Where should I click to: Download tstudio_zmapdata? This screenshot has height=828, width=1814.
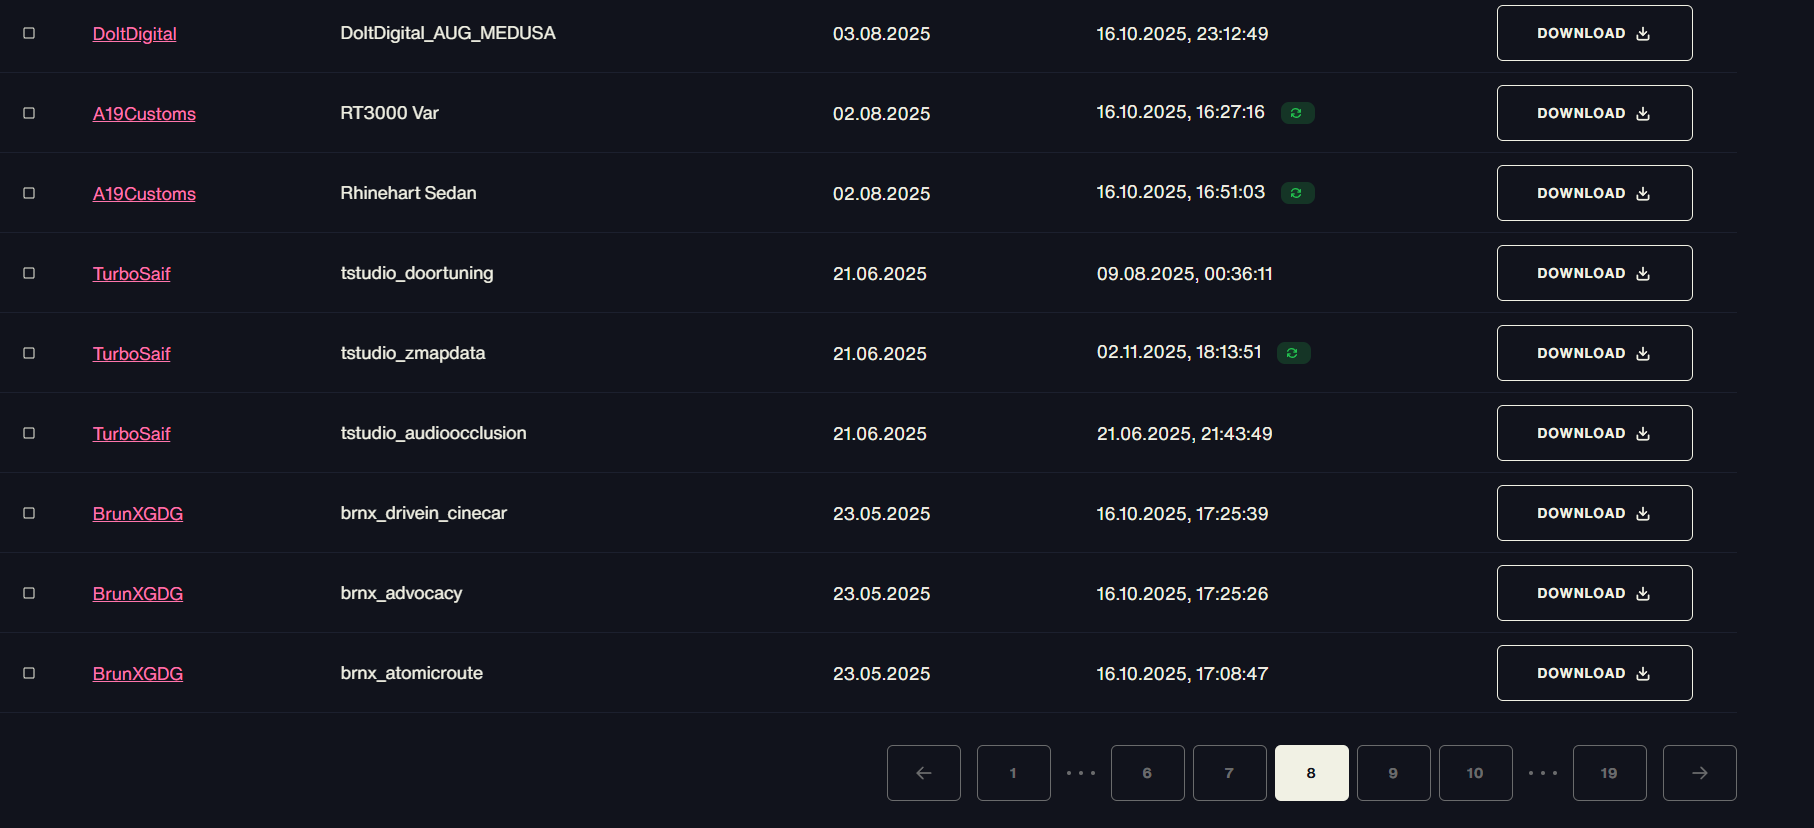tap(1594, 353)
